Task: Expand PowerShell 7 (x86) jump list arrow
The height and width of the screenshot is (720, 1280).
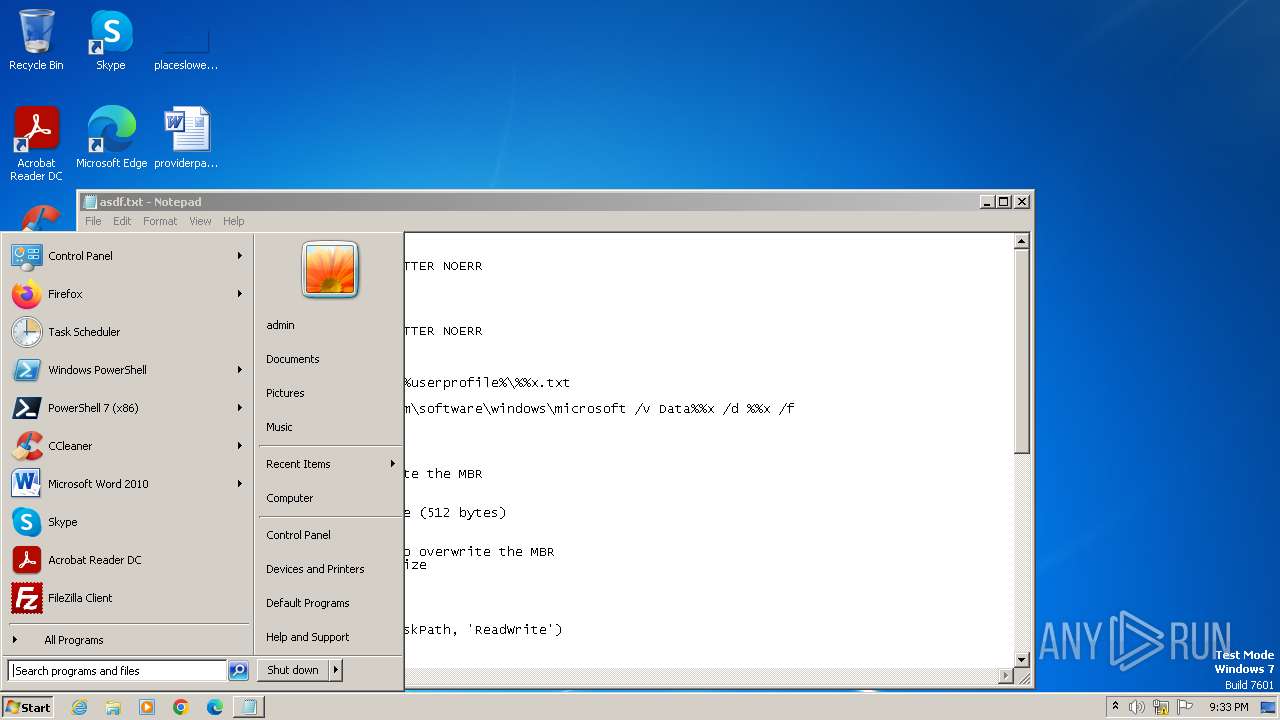Action: pyautogui.click(x=240, y=408)
